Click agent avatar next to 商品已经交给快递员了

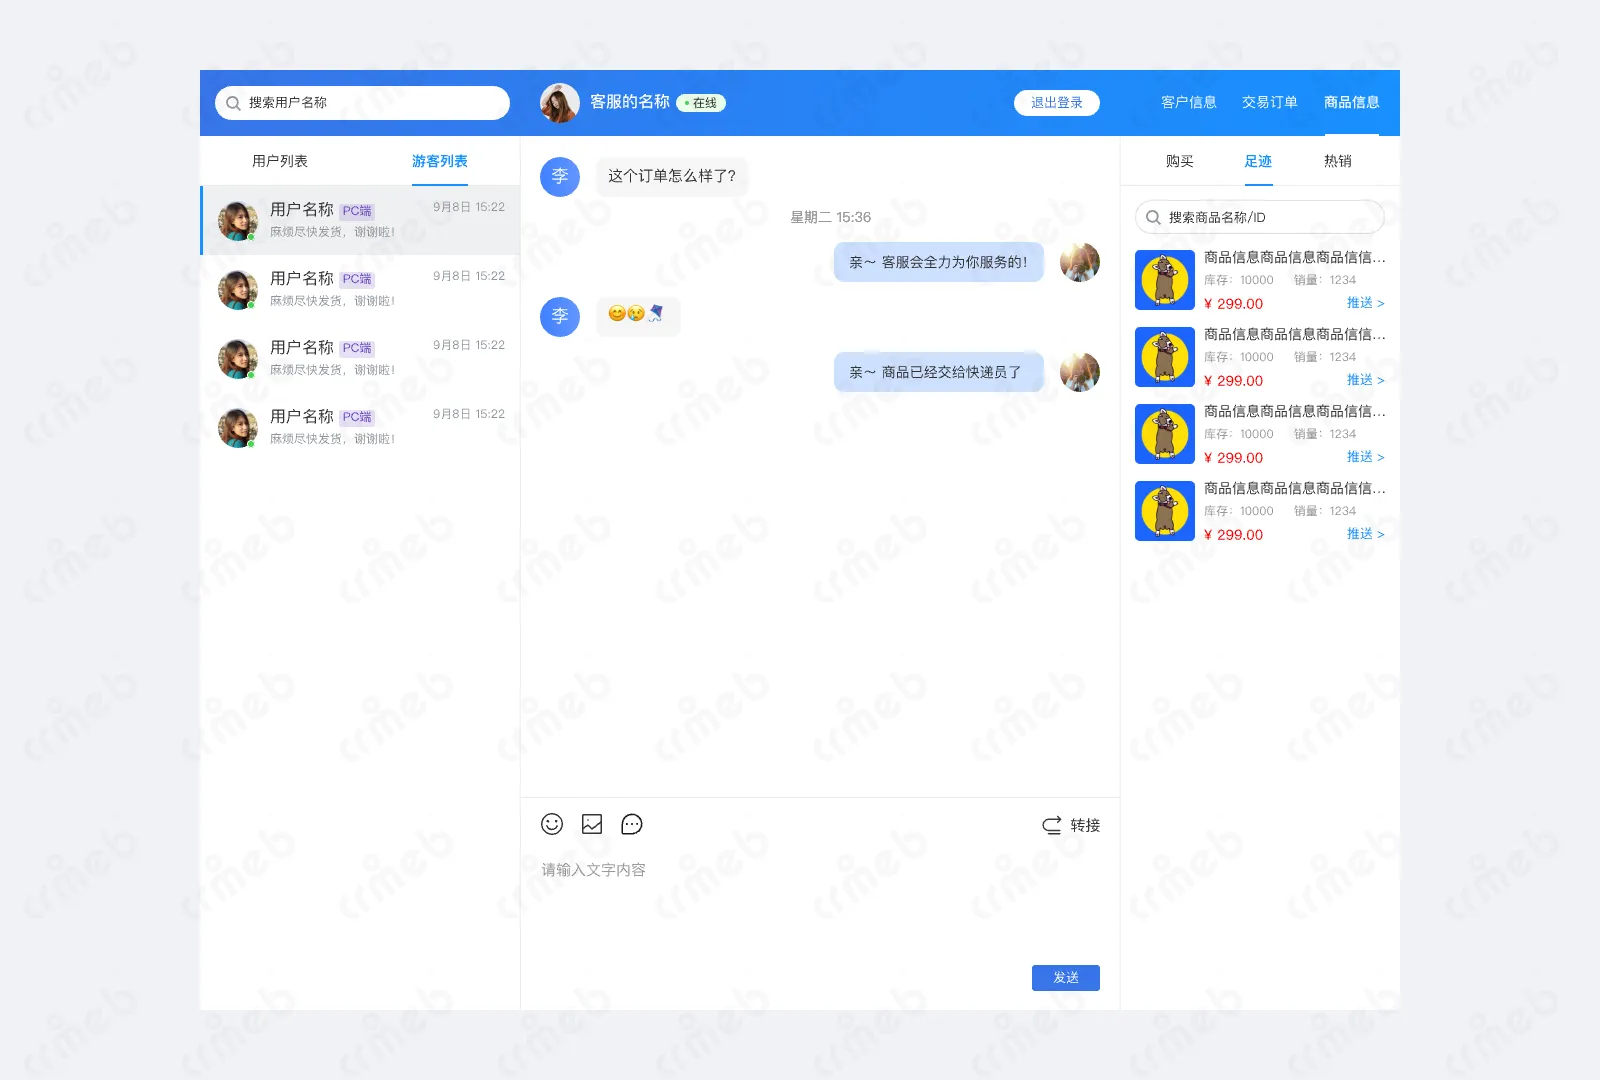1080,372
